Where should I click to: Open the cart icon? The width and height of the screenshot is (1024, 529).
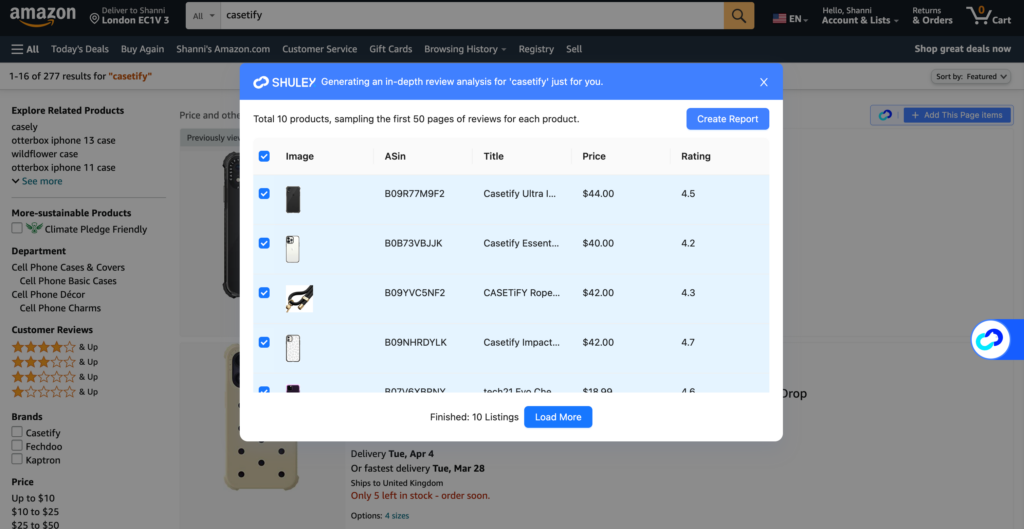pos(990,16)
